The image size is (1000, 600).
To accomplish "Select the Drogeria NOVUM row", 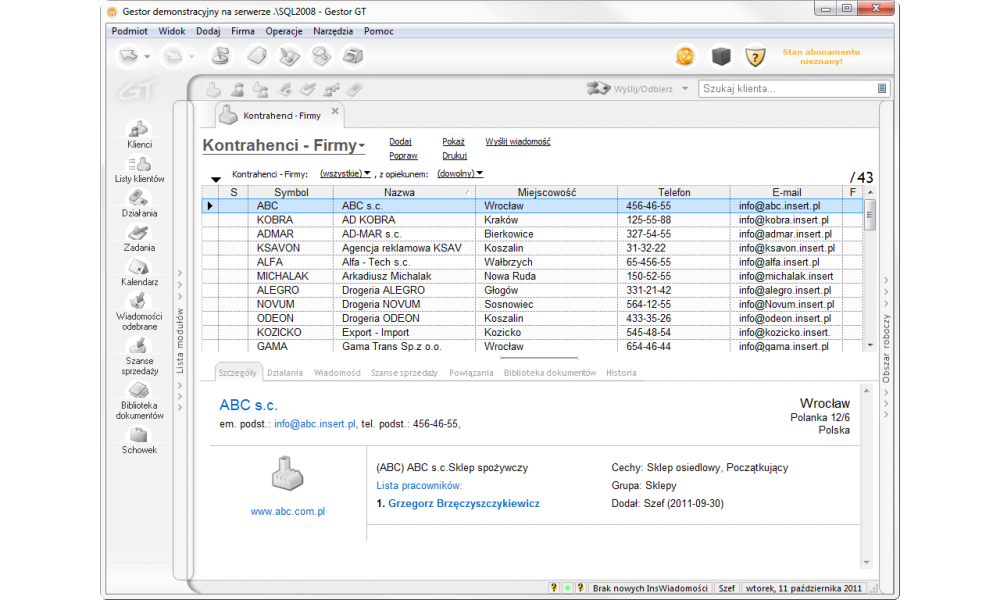I will 533,304.
